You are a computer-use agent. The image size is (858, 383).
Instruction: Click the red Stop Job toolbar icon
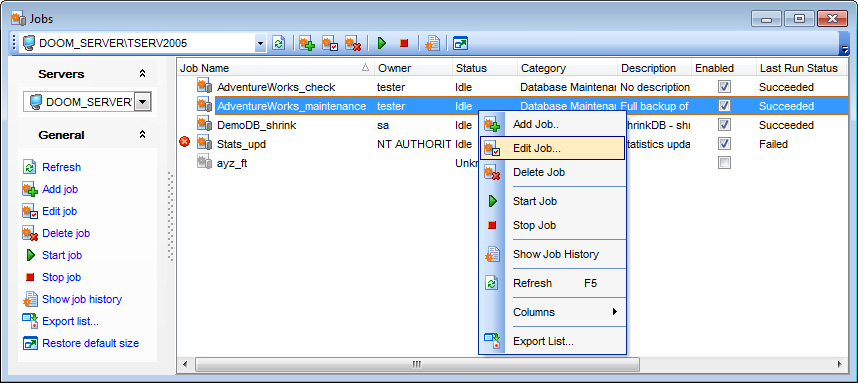(404, 43)
